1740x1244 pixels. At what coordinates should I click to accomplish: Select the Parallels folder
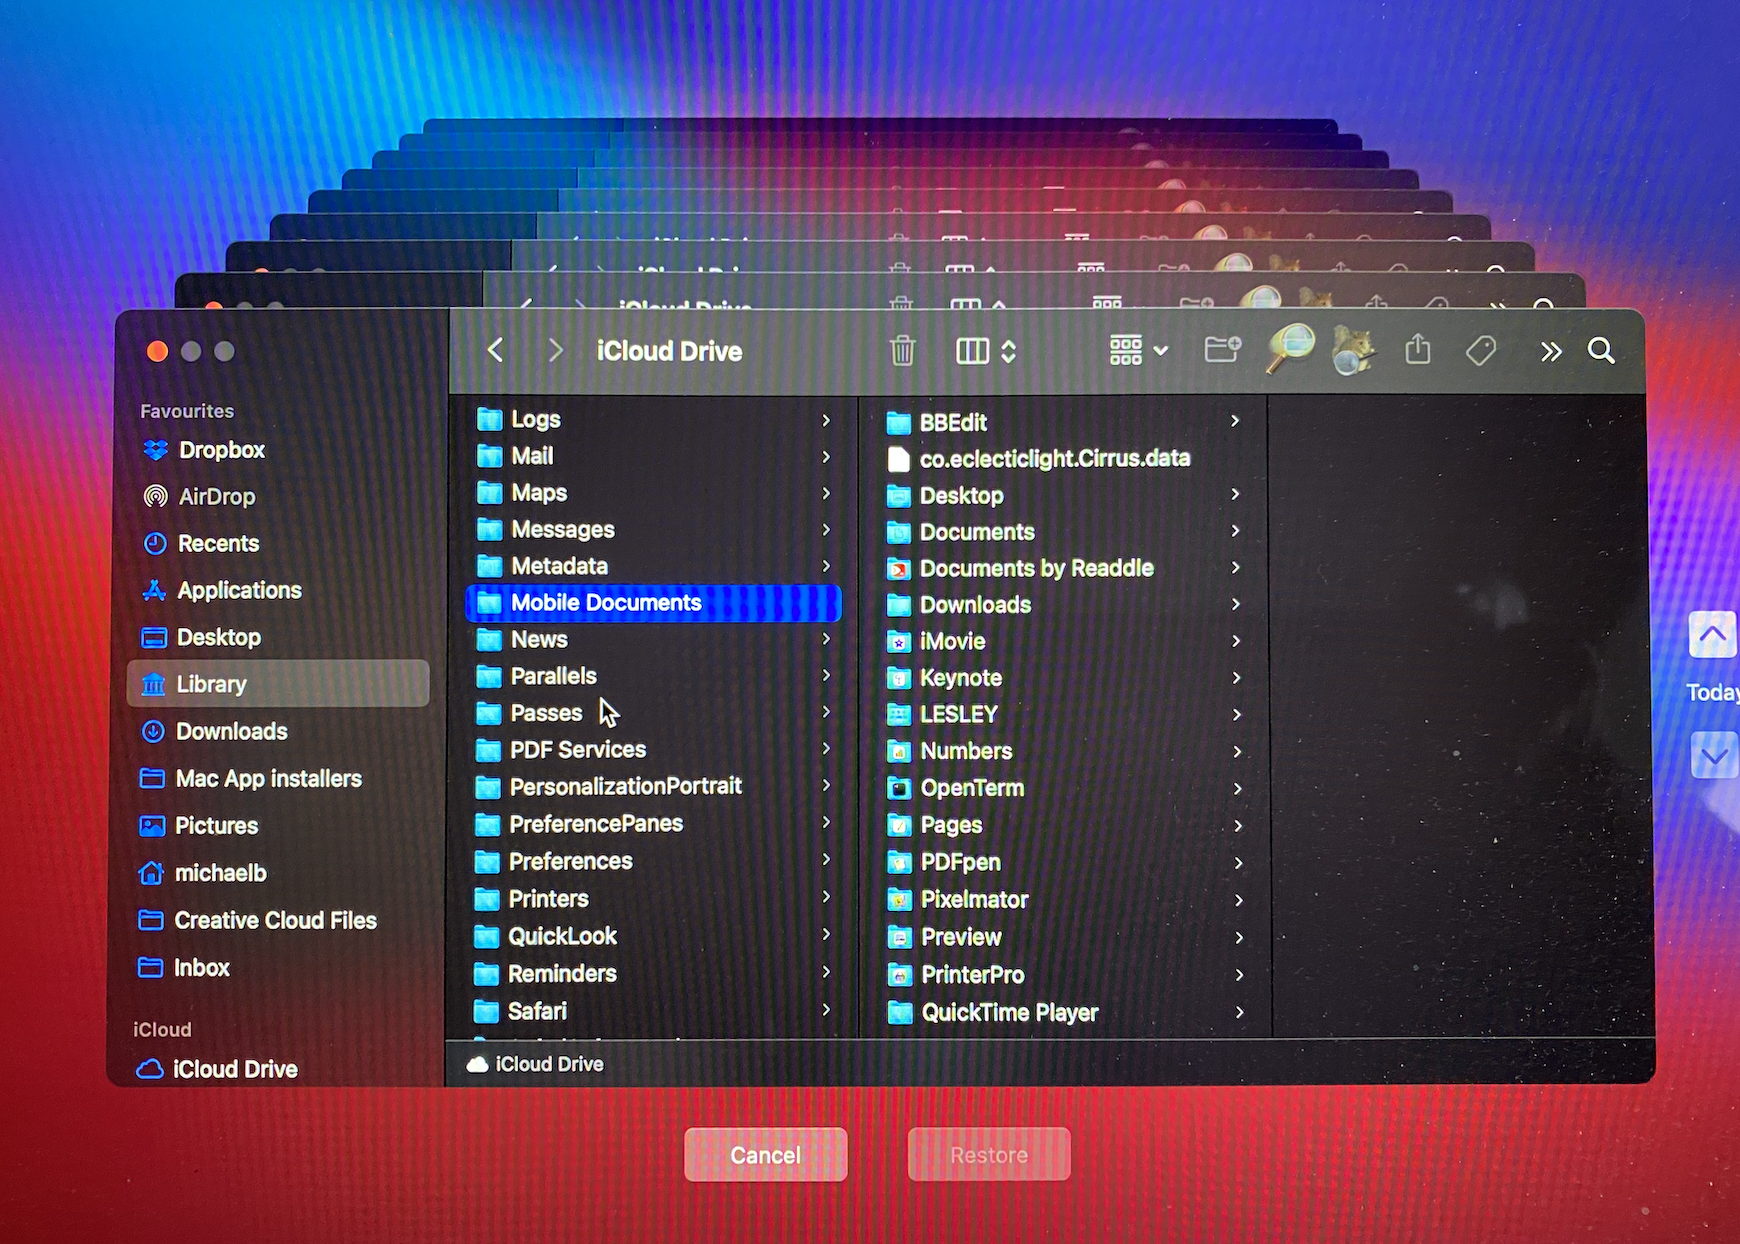tap(552, 676)
